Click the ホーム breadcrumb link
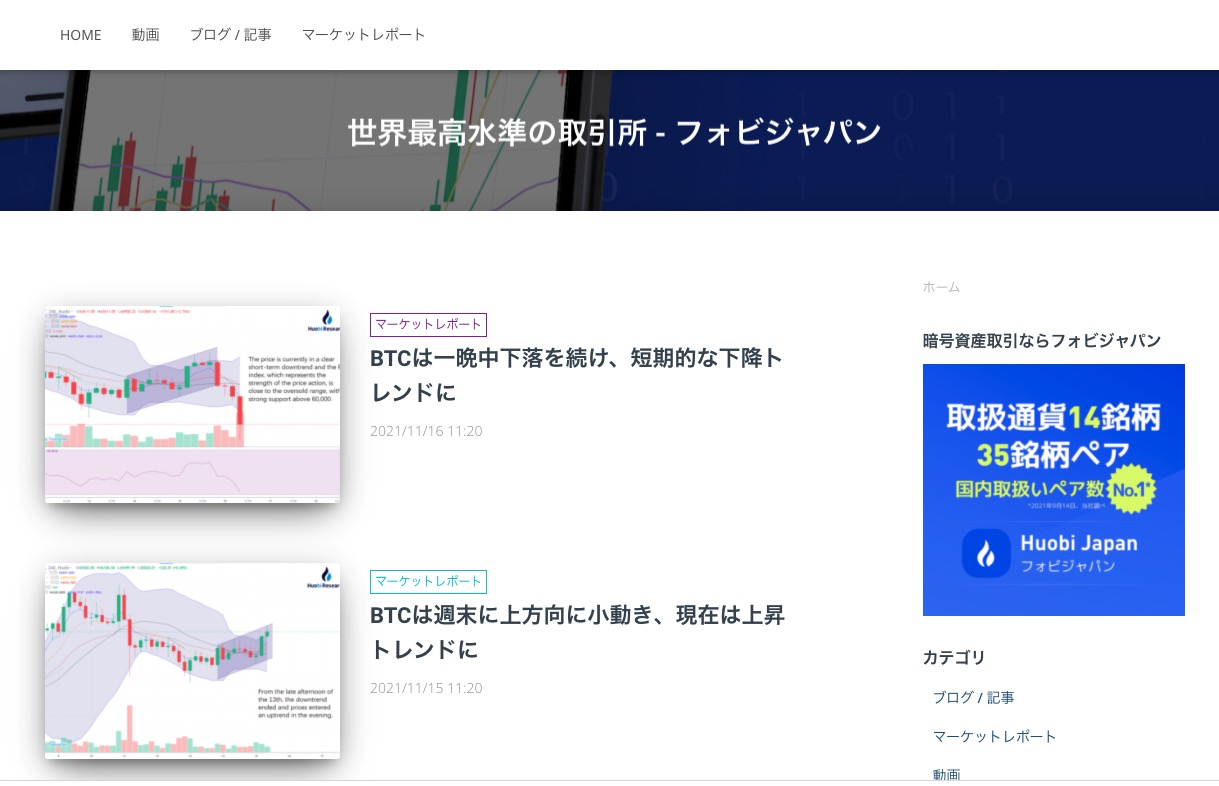The width and height of the screenshot is (1219, 786). [941, 287]
